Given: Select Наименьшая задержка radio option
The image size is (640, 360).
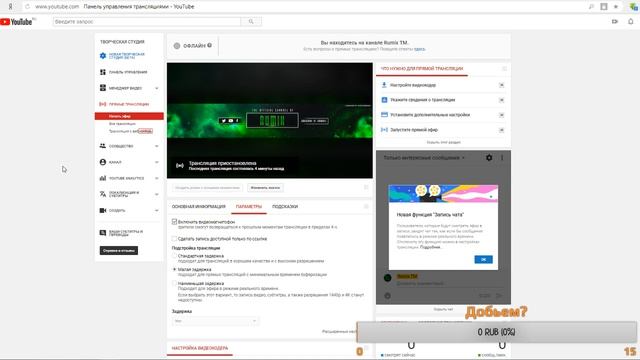Looking at the screenshot, I should (174, 283).
